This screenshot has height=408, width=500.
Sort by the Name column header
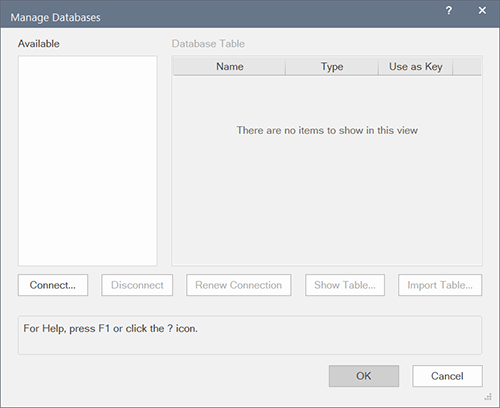[x=230, y=67]
